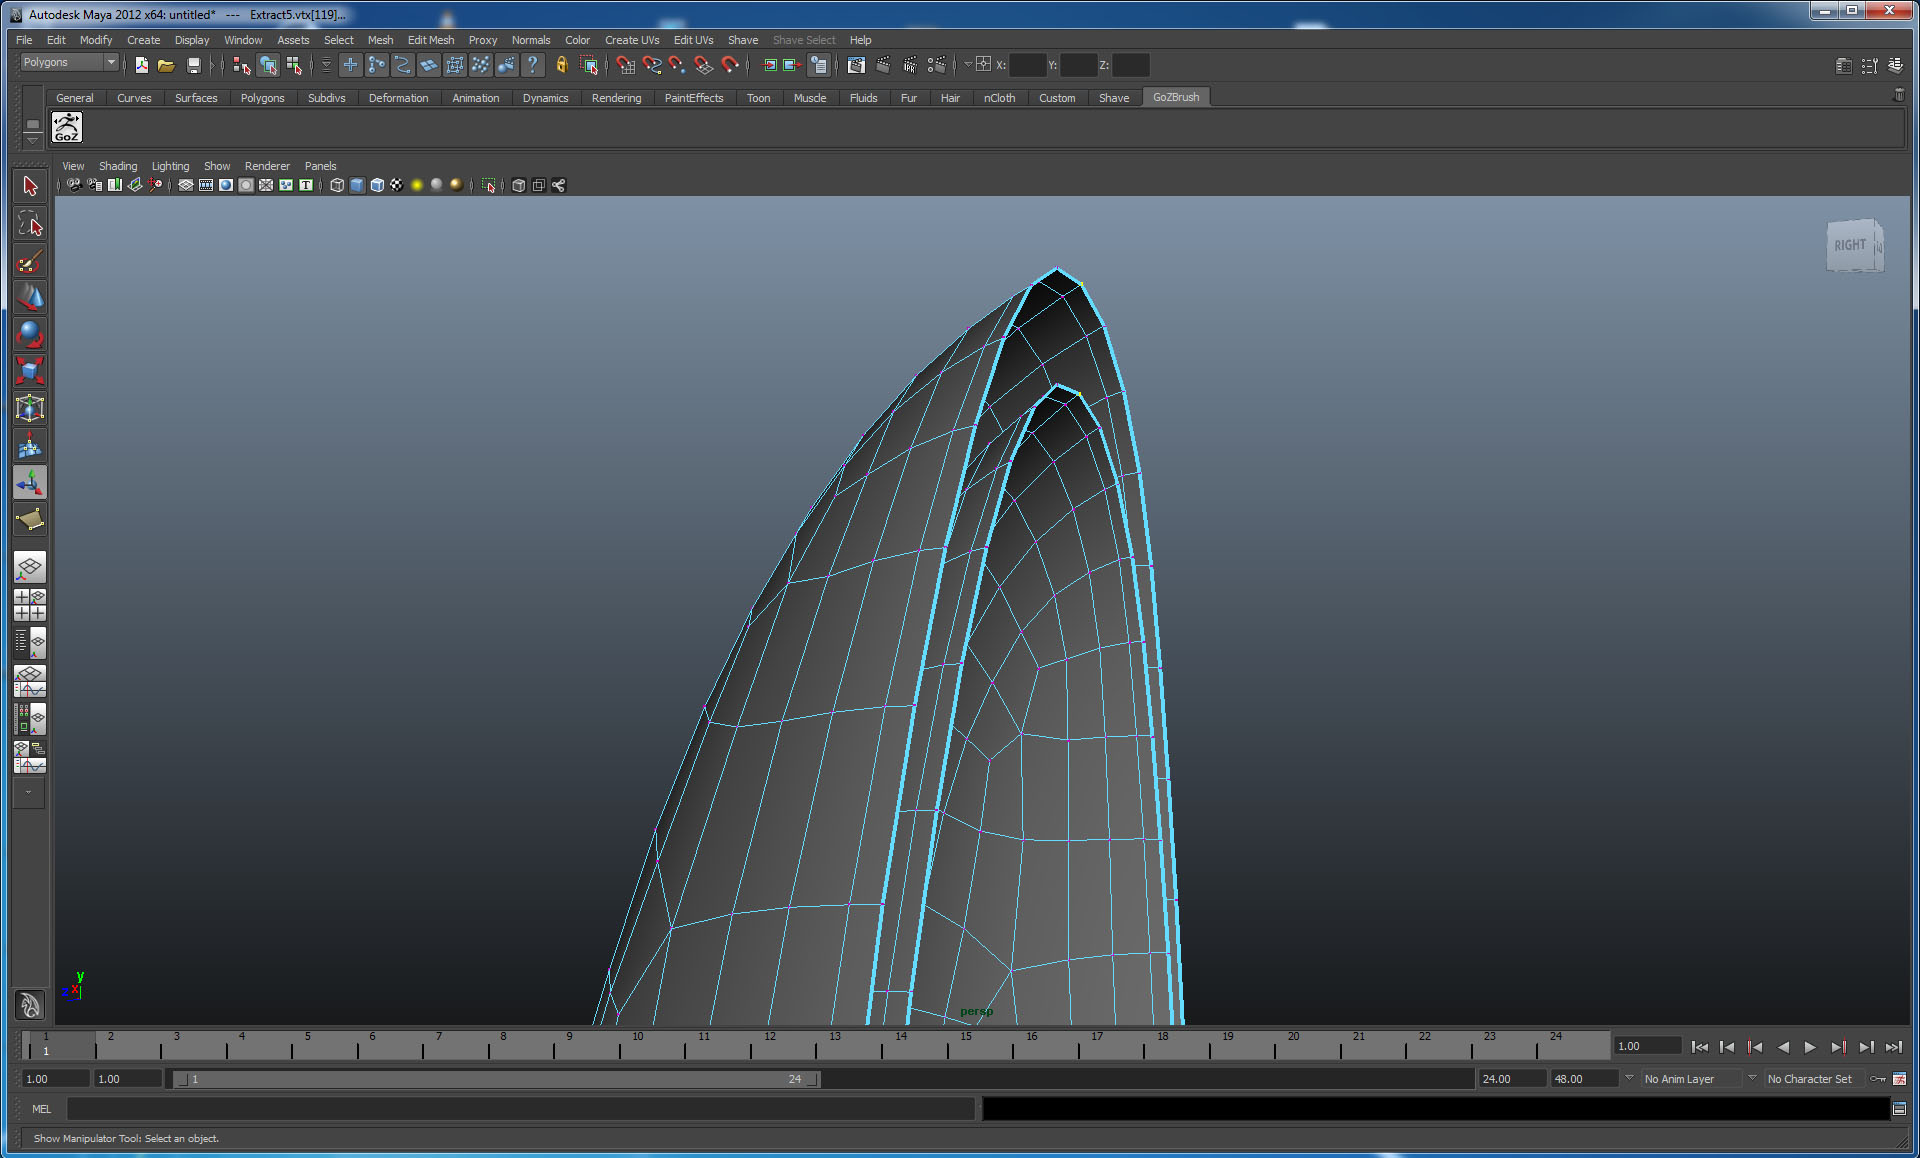Open the viewport Shading menu
1920x1158 pixels.
coord(118,166)
